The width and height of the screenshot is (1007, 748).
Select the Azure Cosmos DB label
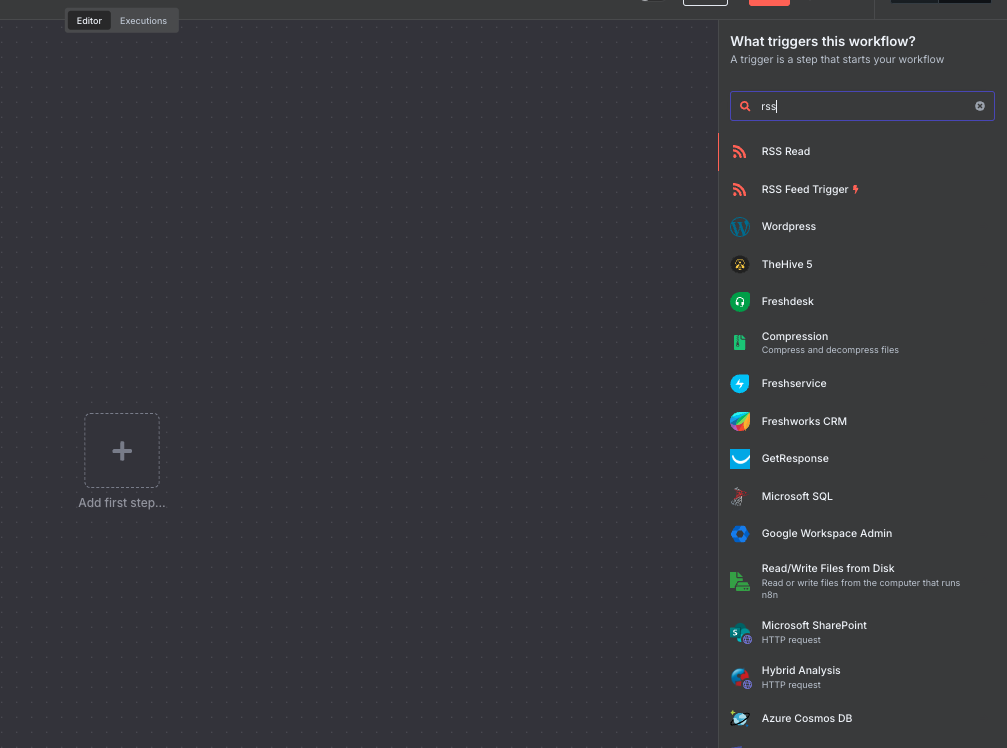point(807,718)
